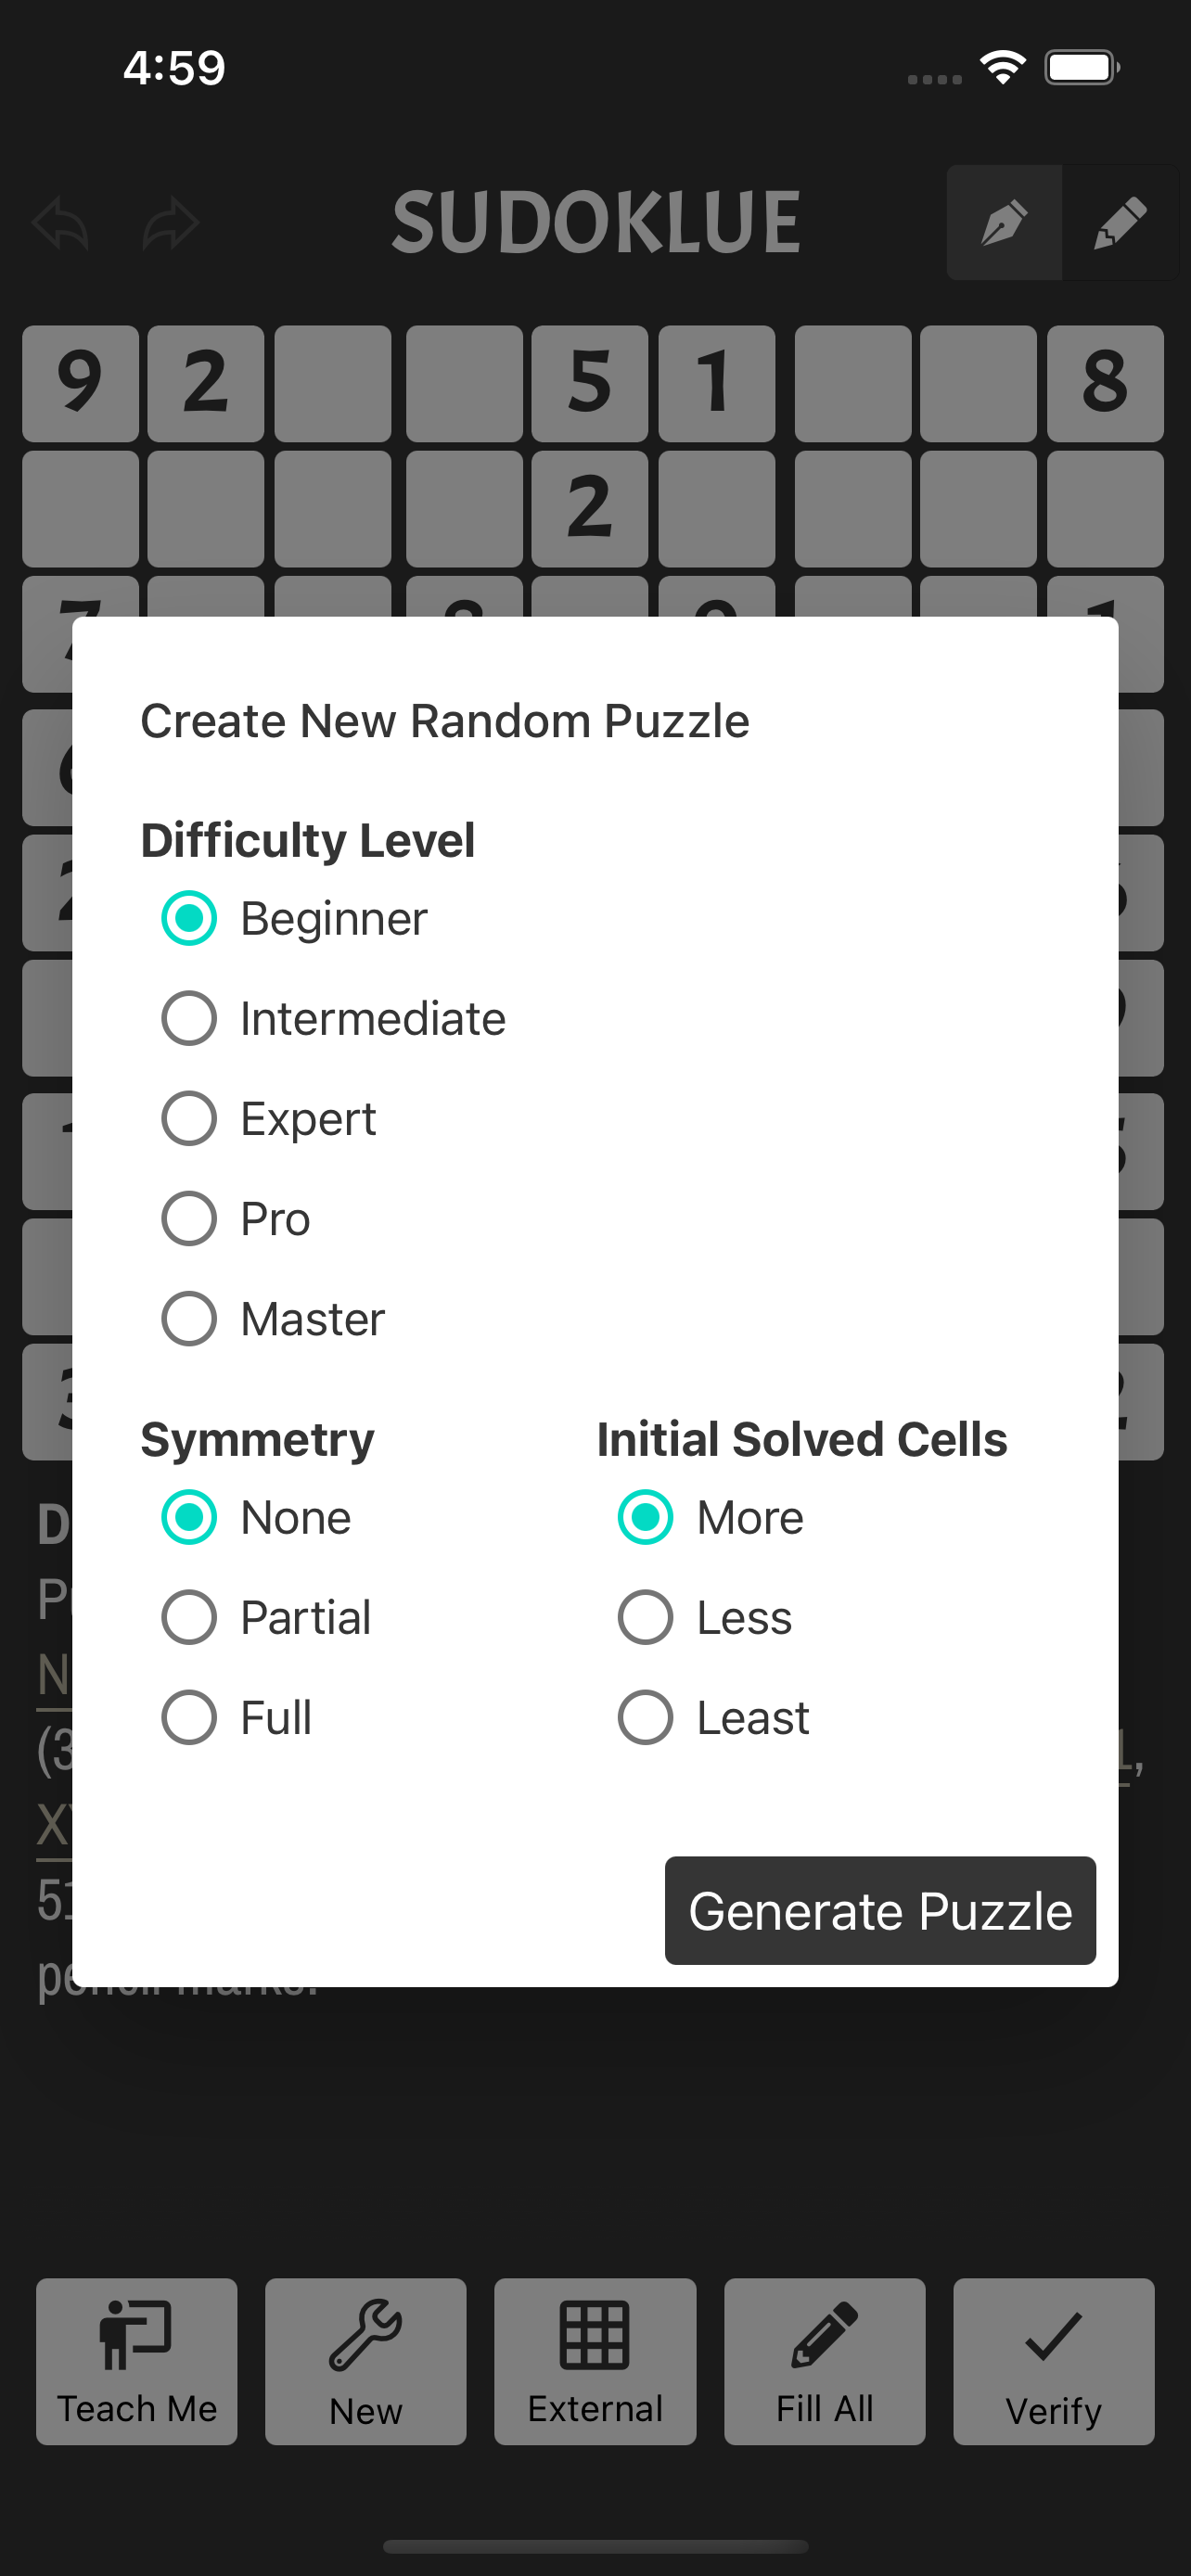Select Pro difficulty level

[188, 1218]
